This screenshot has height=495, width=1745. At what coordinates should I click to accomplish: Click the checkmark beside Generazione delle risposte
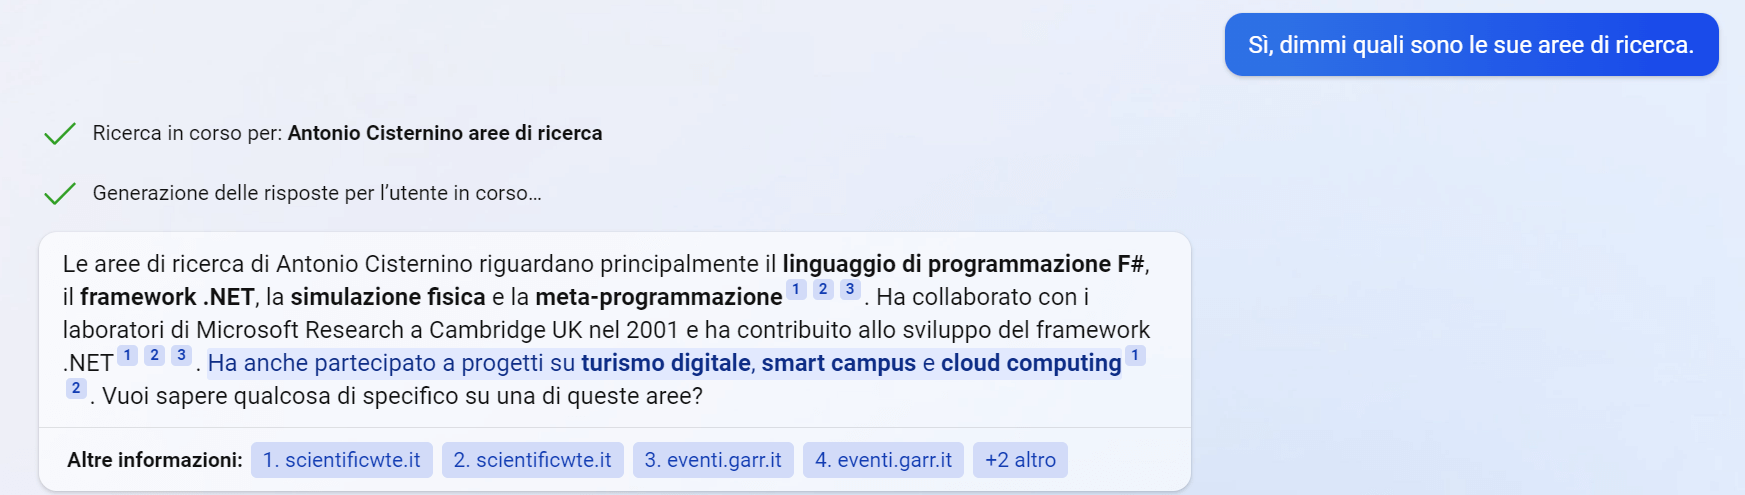(x=60, y=193)
